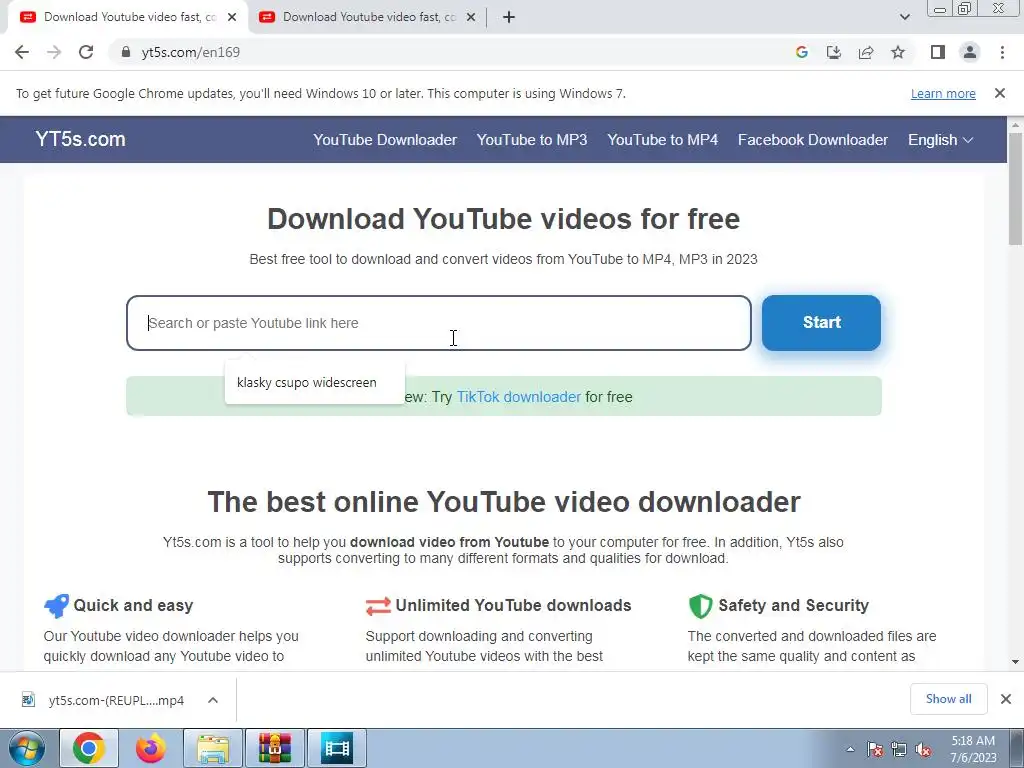The width and height of the screenshot is (1024, 768).
Task: Open WinRAR from the taskbar
Action: (x=275, y=748)
